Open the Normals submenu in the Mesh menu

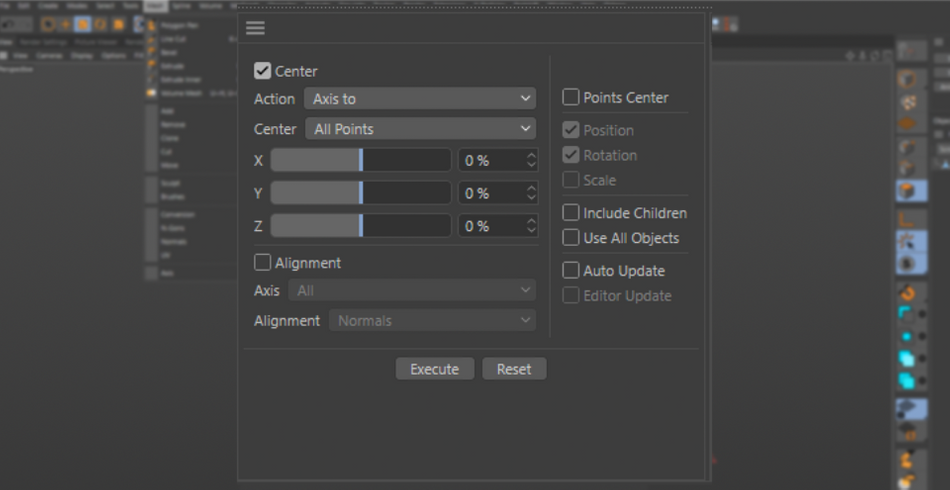tap(173, 242)
